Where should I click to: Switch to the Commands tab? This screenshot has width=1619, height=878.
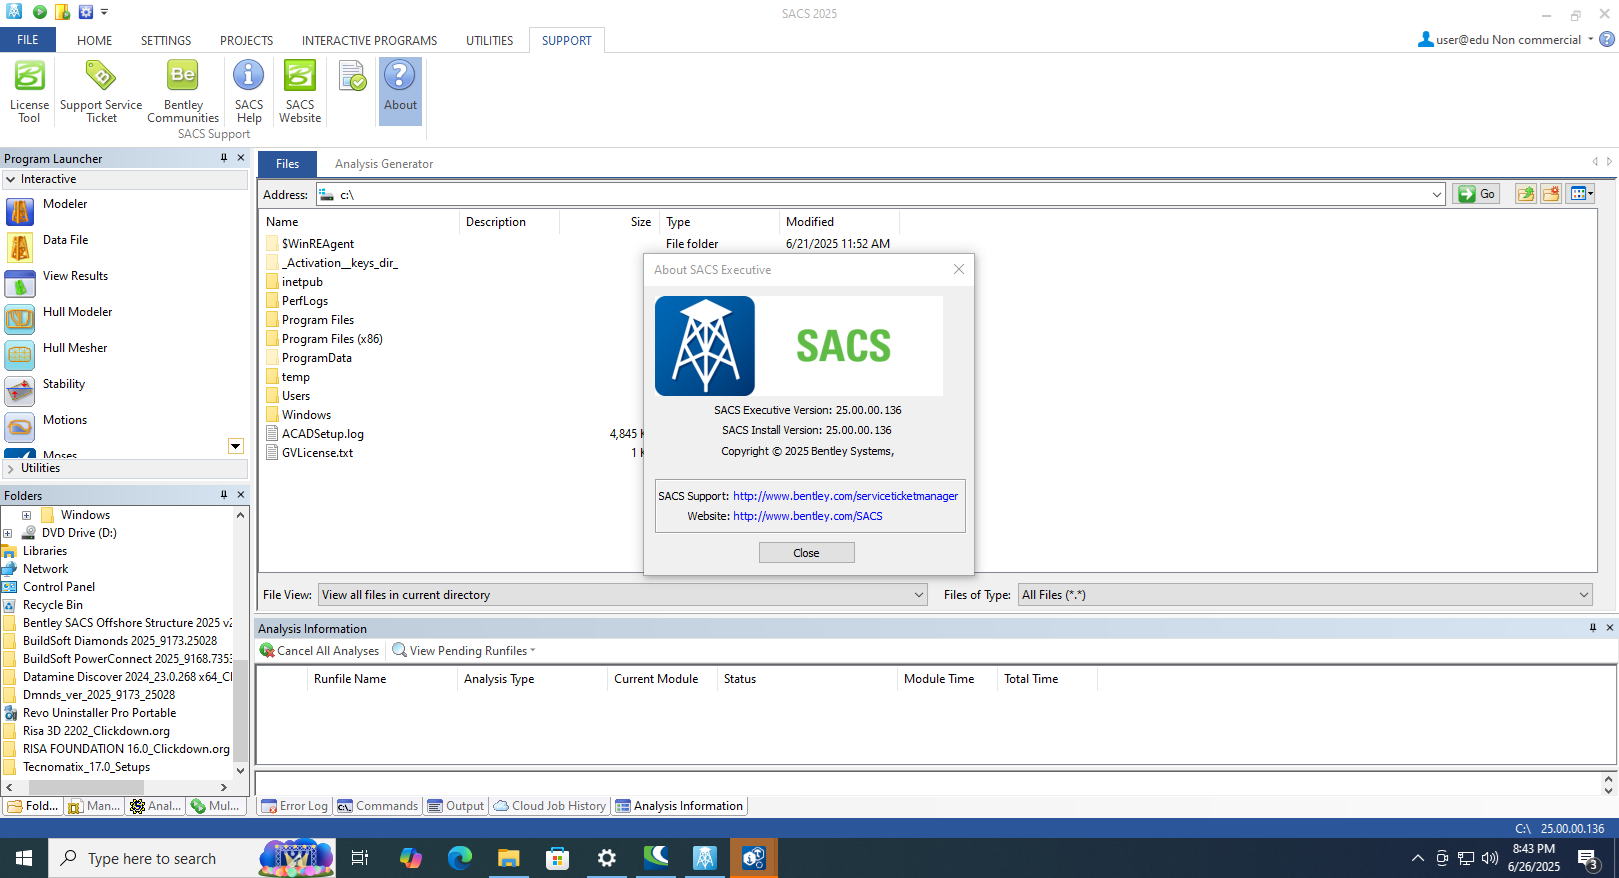[377, 806]
